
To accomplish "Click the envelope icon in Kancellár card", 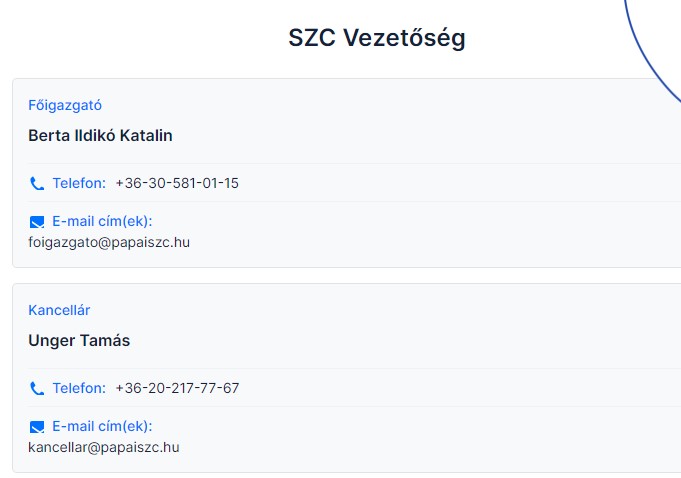I will (37, 426).
